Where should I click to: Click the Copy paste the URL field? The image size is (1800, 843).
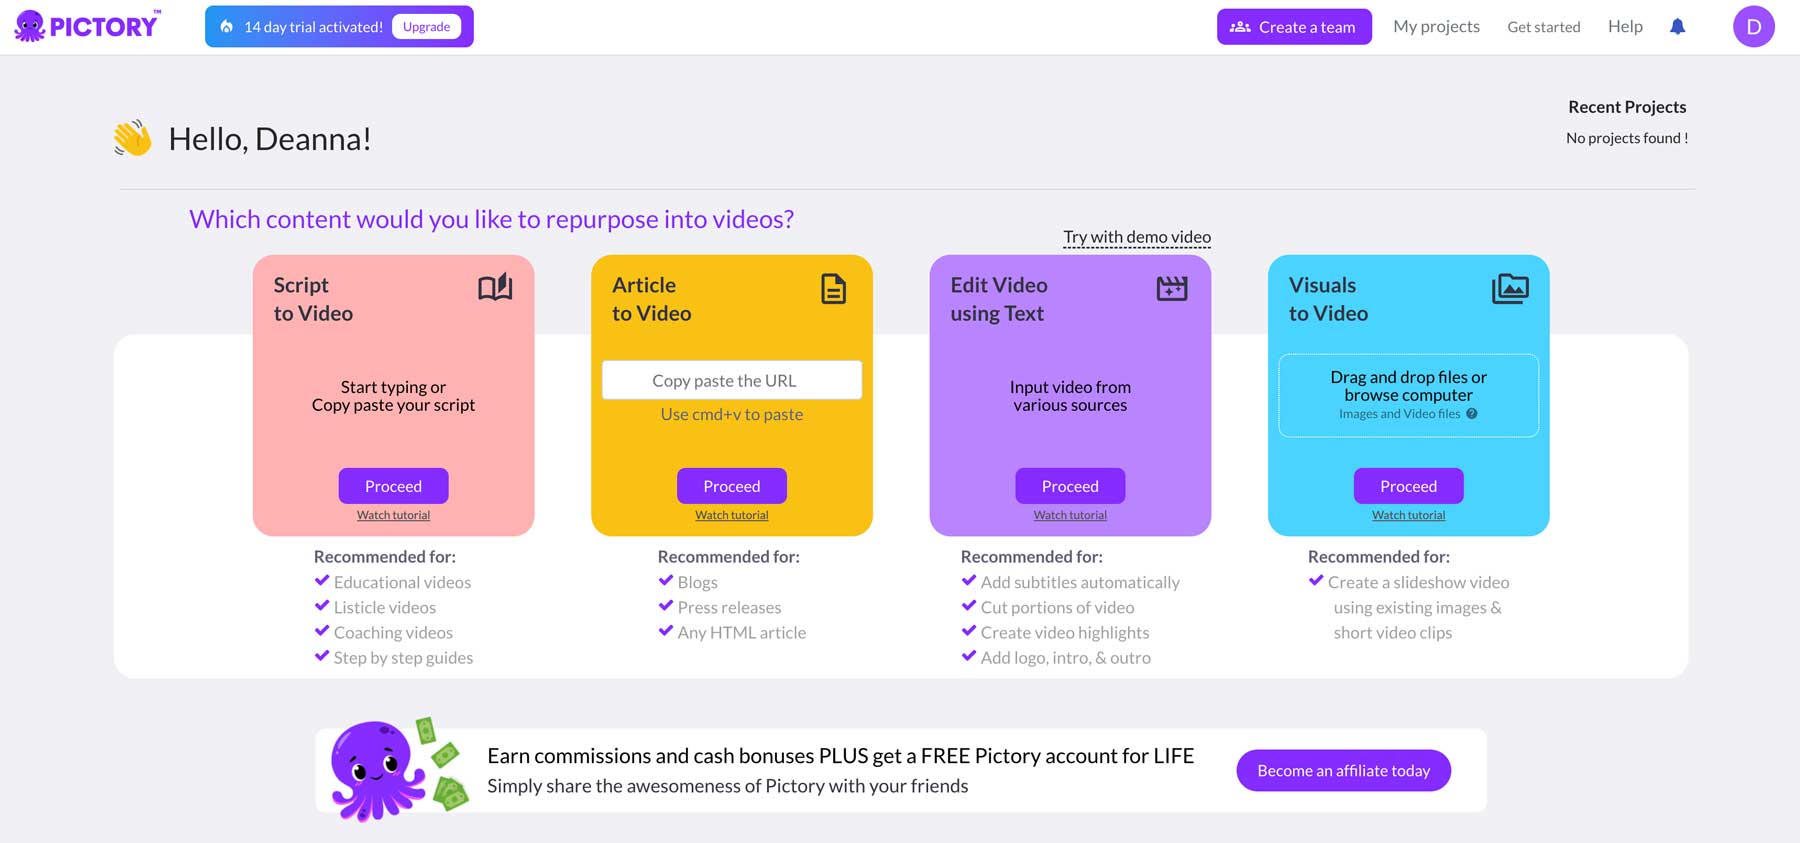pos(731,380)
